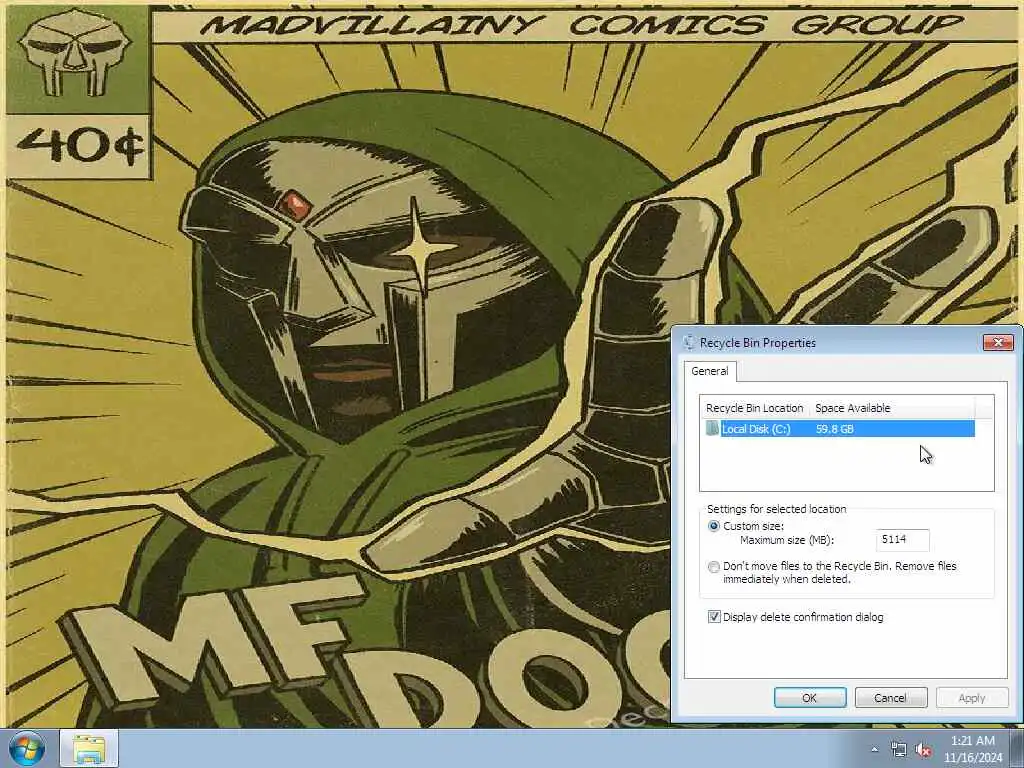Select the Custom size radio button
The height and width of the screenshot is (768, 1024).
click(714, 526)
